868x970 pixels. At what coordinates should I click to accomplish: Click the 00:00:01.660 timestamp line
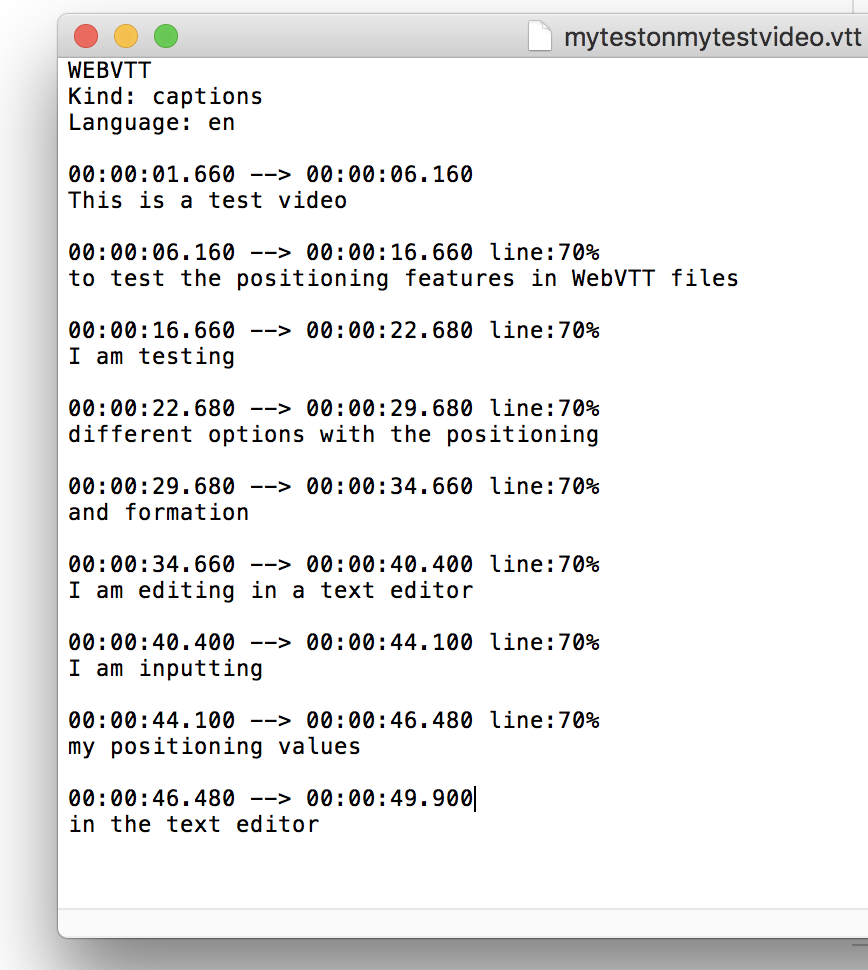click(270, 175)
